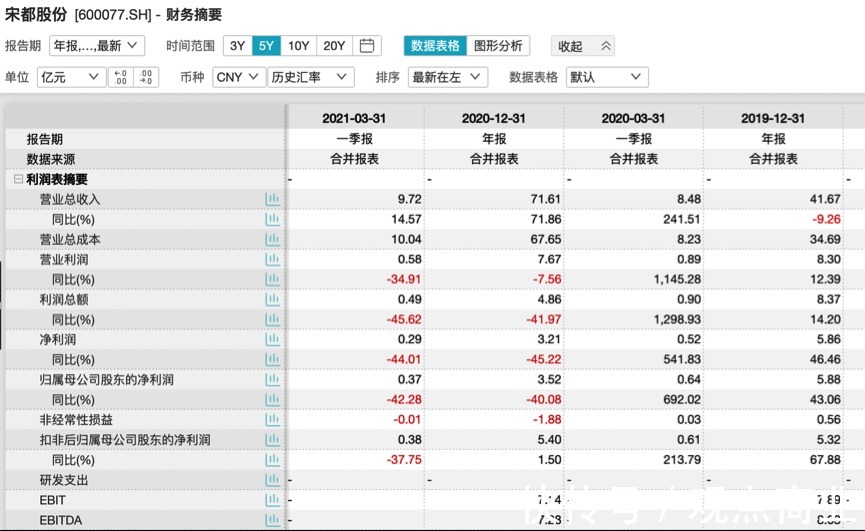Select the 3Y time range
This screenshot has height=531, width=865.
pyautogui.click(x=238, y=46)
